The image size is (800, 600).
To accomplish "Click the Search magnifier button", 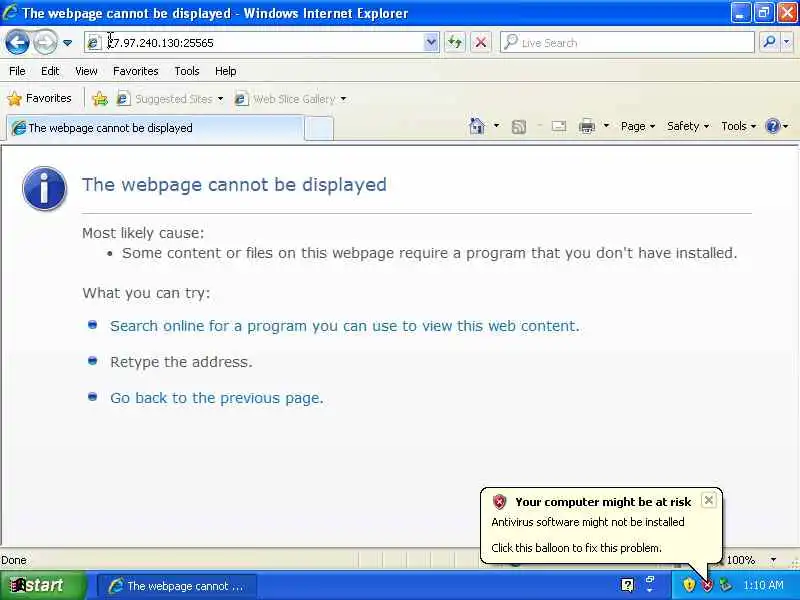I will [769, 42].
